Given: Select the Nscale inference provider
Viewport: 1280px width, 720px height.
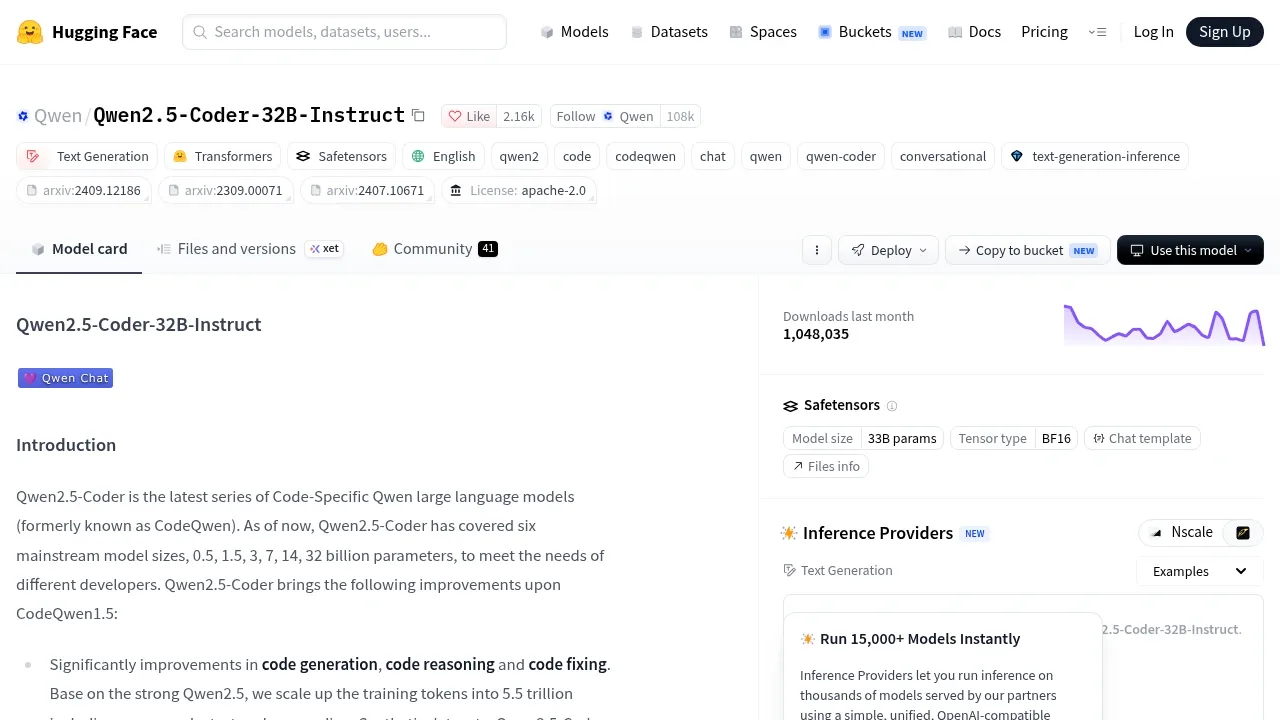Looking at the screenshot, I should click(x=1181, y=532).
